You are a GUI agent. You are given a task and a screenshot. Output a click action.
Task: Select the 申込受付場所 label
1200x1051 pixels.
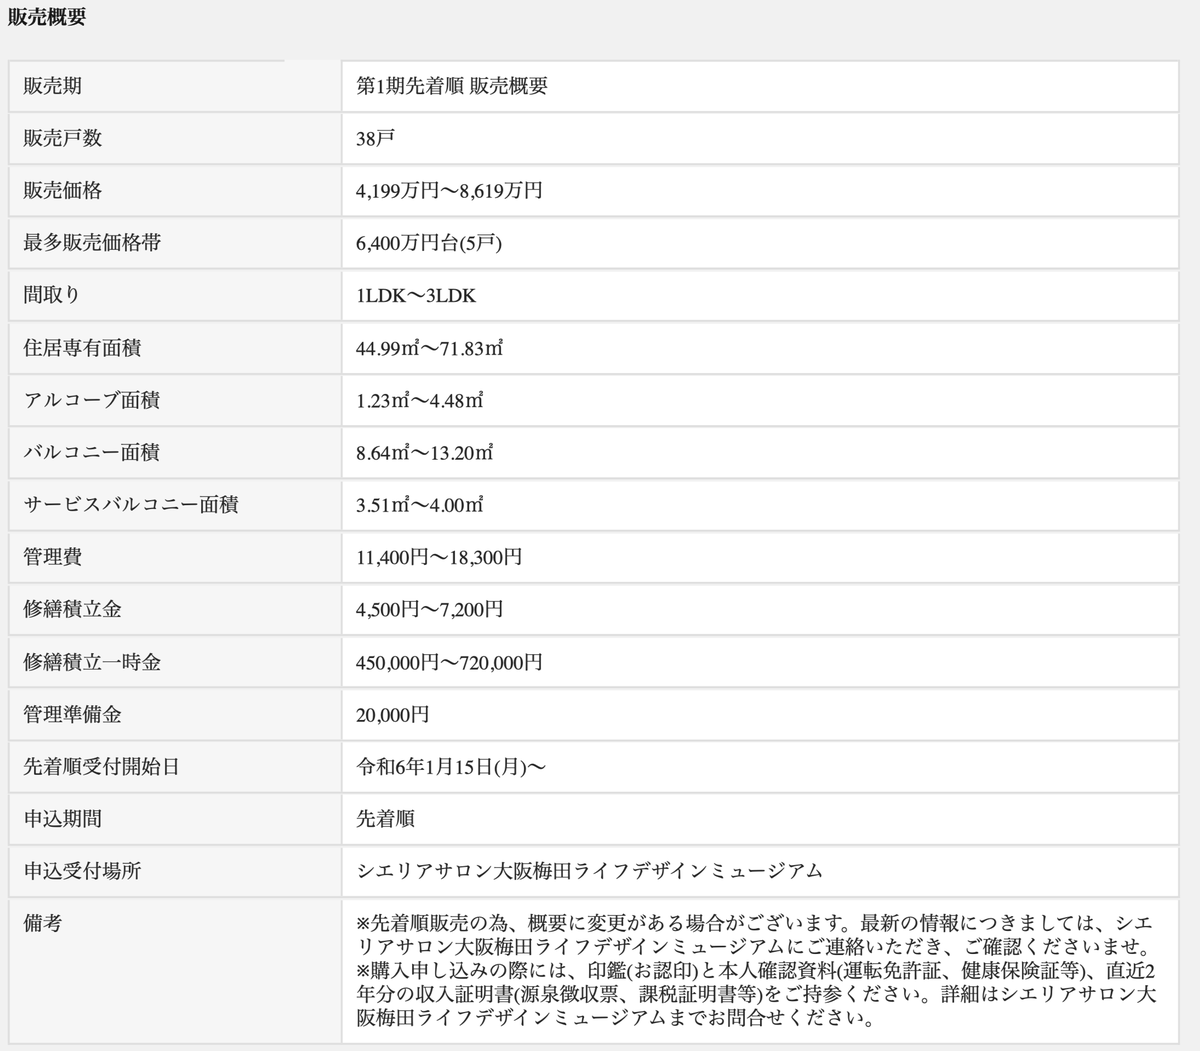82,871
